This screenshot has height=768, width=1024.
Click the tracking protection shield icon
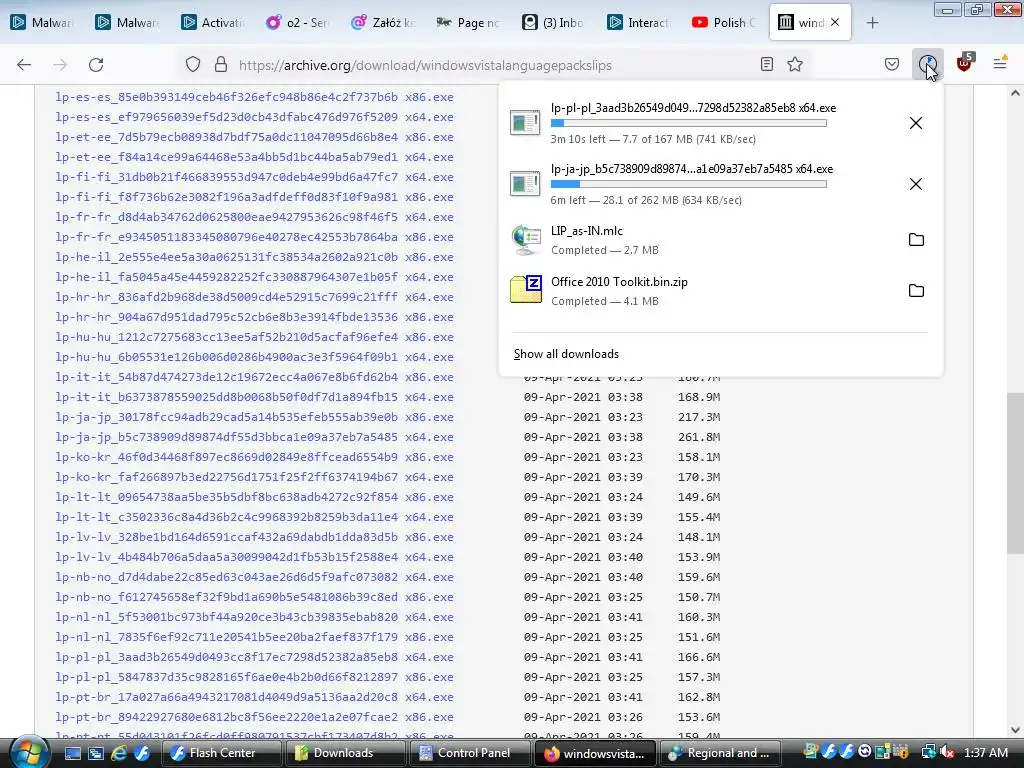(193, 64)
